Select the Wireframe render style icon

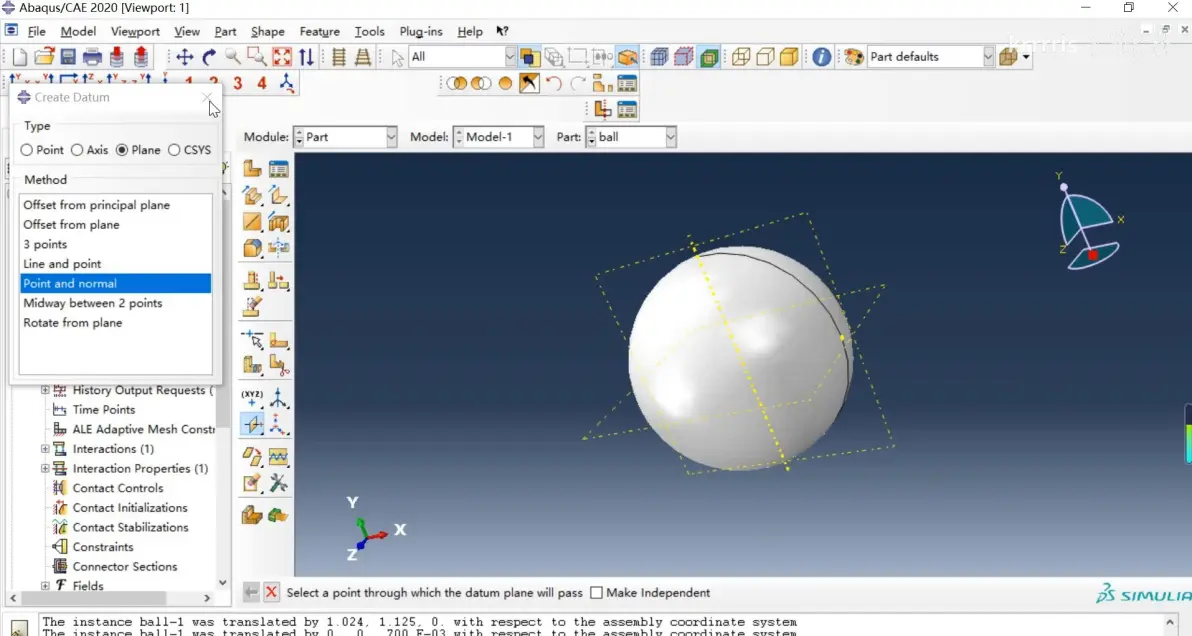tap(740, 57)
